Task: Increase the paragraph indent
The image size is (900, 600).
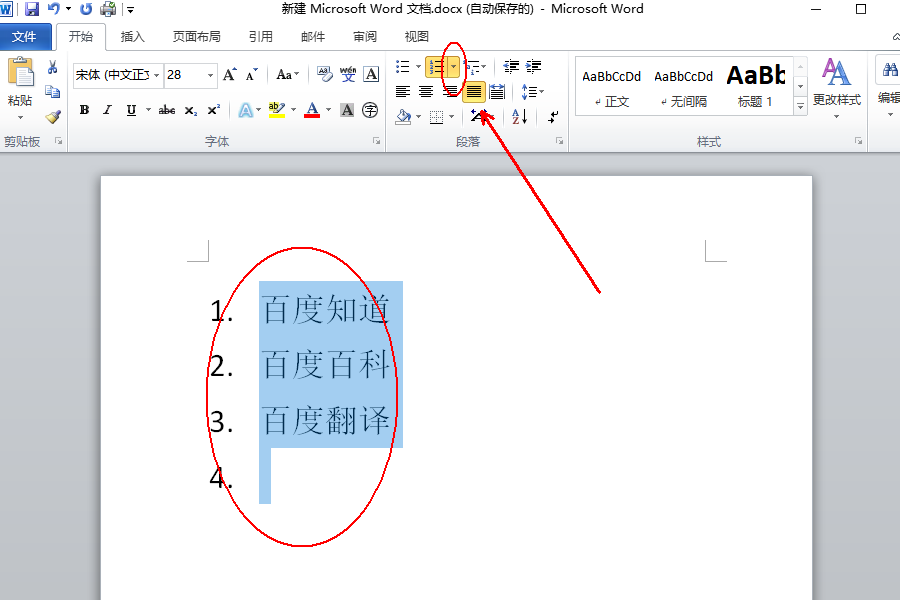Action: (x=533, y=67)
